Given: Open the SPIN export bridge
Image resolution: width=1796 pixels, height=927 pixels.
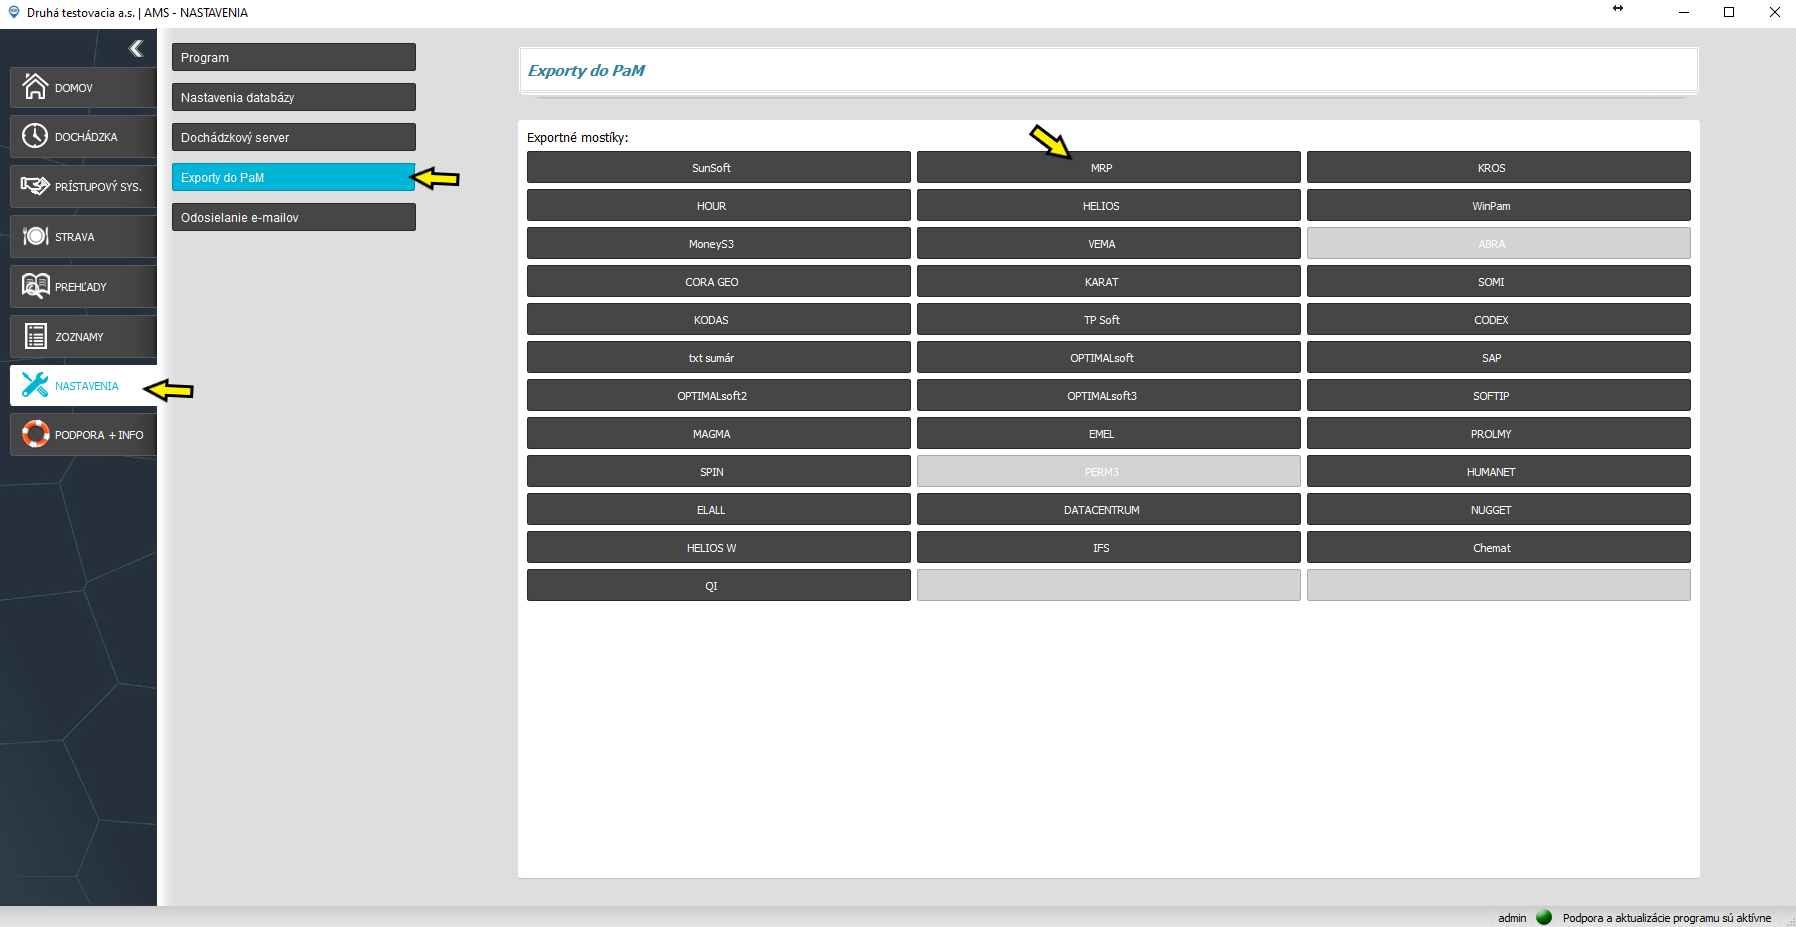Looking at the screenshot, I should pos(718,471).
